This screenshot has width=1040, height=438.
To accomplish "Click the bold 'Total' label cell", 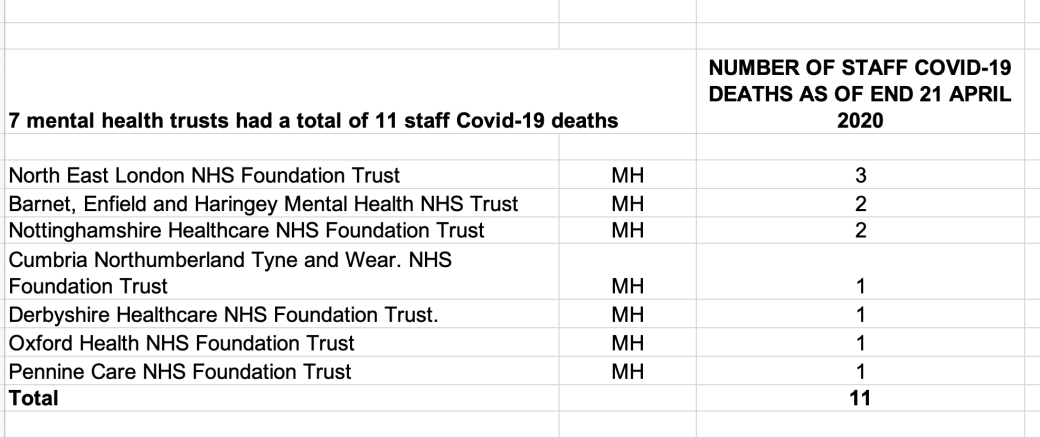I will tap(34, 398).
